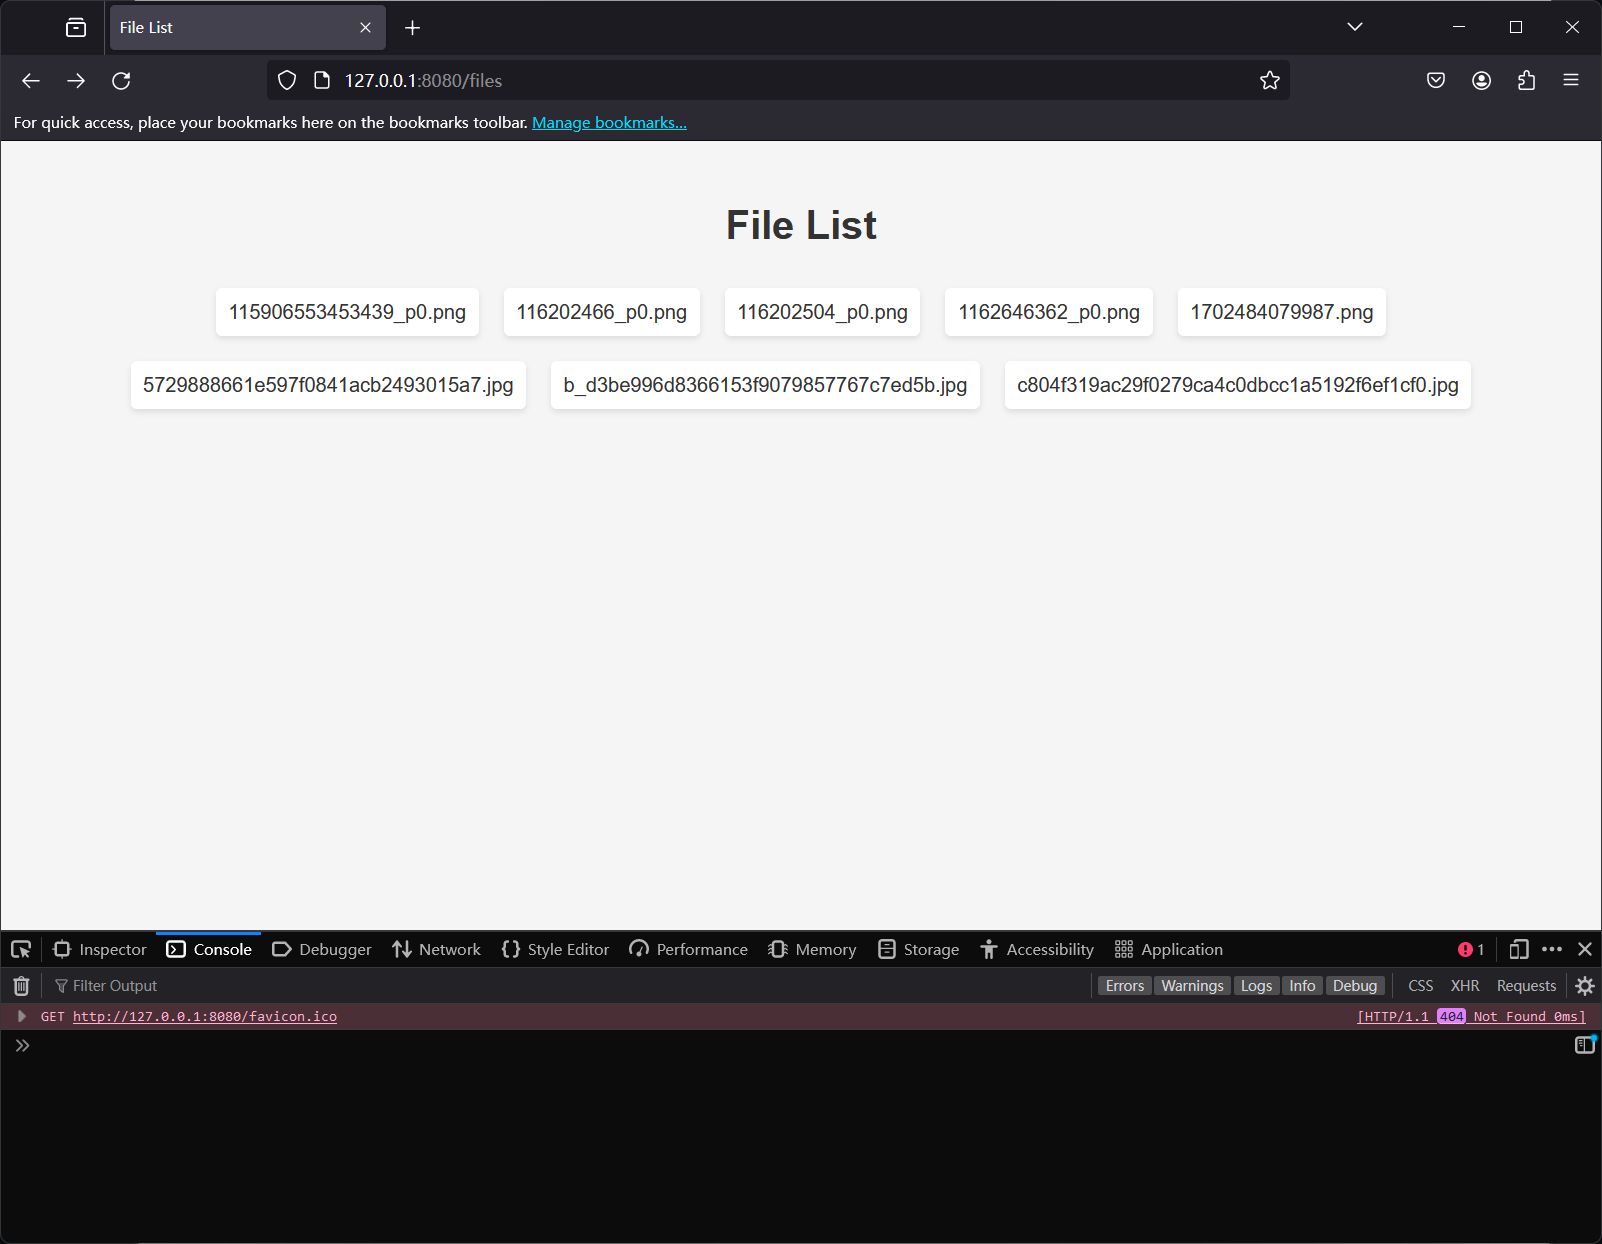The width and height of the screenshot is (1602, 1244).
Task: Toggle responsive design mode icon
Action: click(1518, 949)
